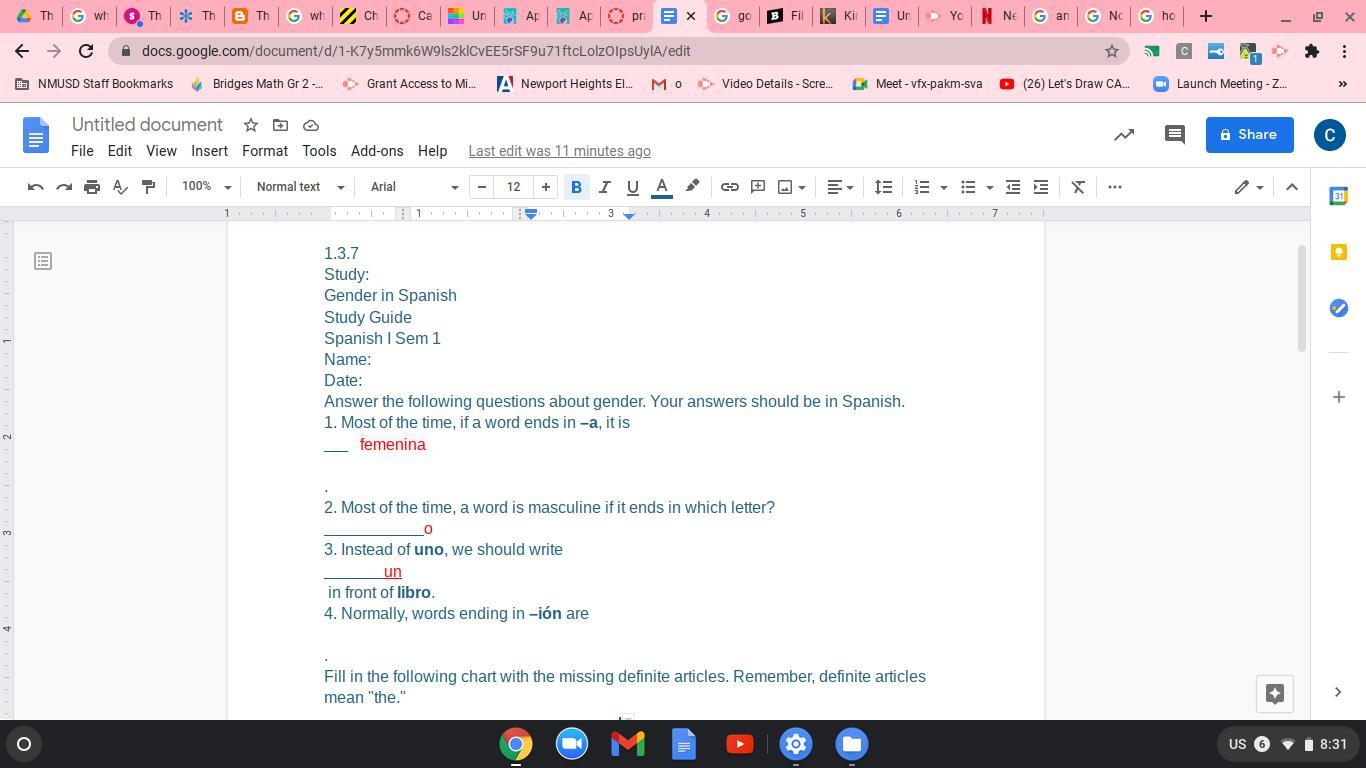The image size is (1366, 768).
Task: Open the Format menu
Action: click(x=265, y=151)
